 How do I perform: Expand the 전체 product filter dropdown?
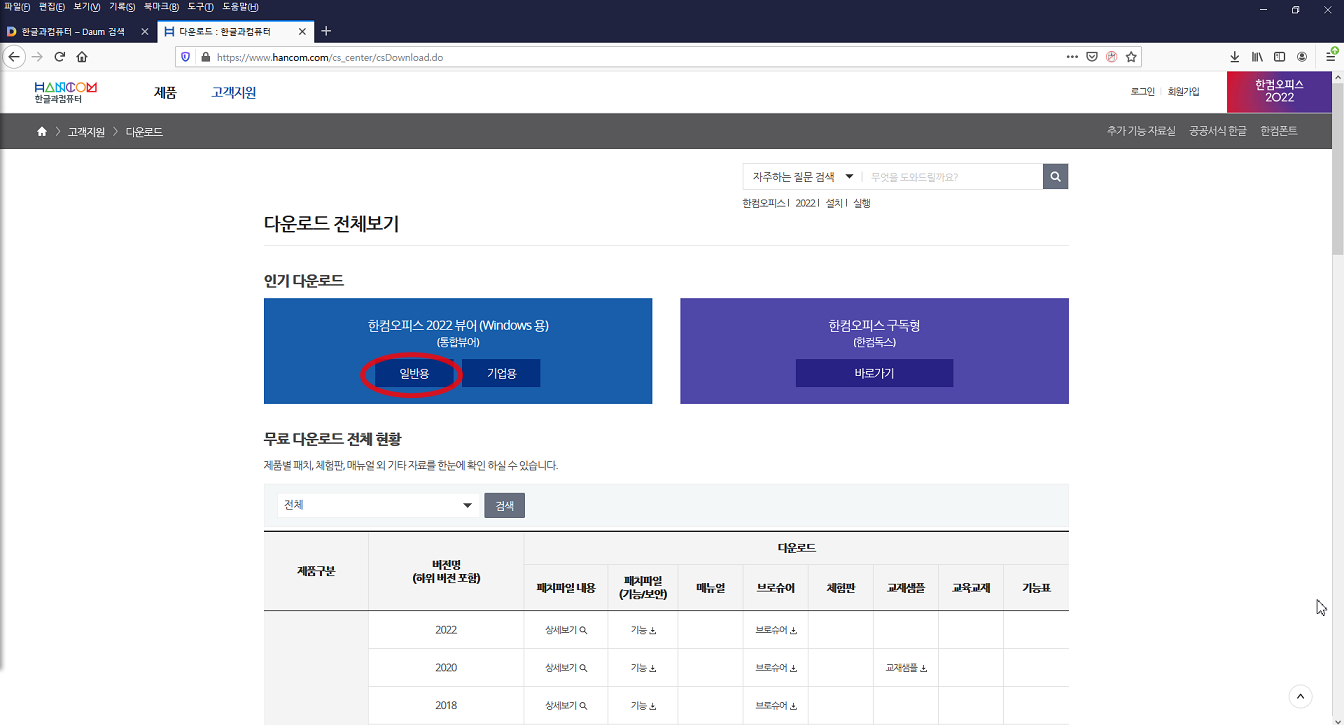(x=377, y=505)
